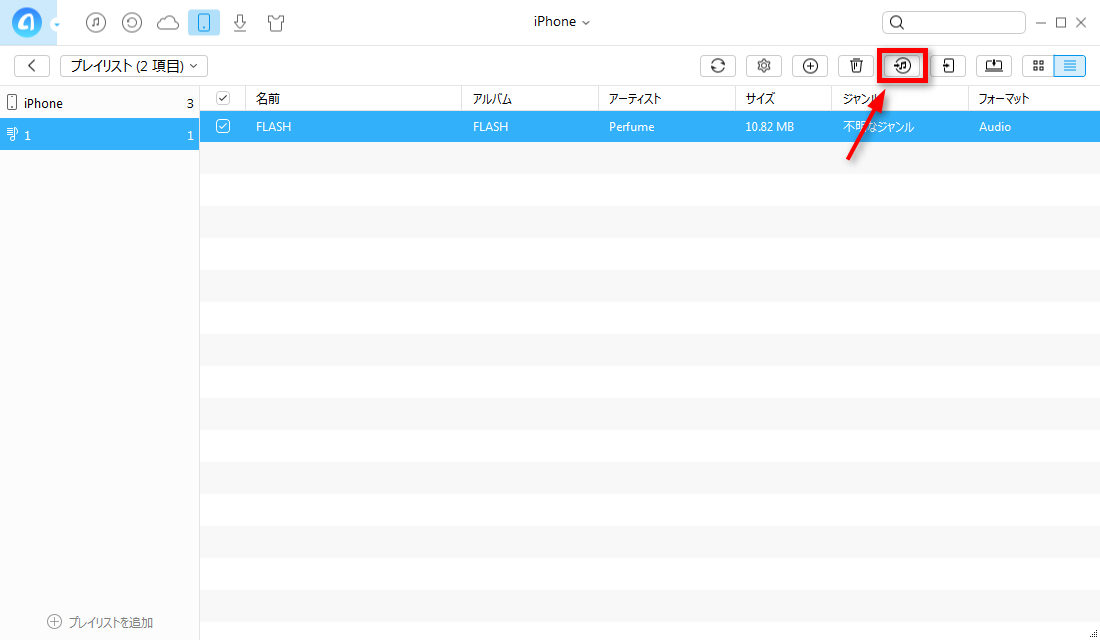The width and height of the screenshot is (1100, 640).
Task: Click the プレイリストを追加 button
Action: click(100, 622)
